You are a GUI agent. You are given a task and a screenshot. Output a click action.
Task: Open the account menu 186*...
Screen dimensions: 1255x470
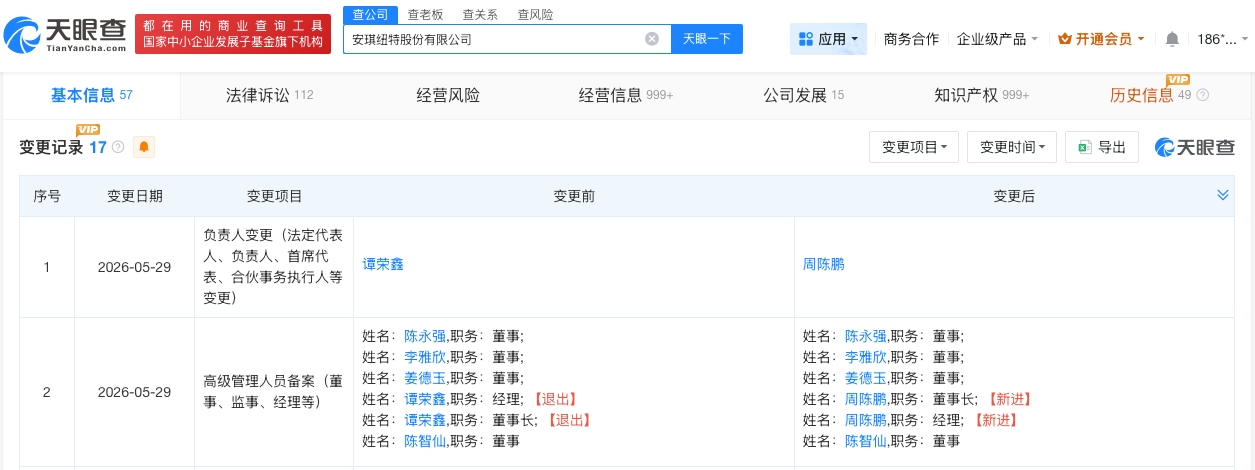(1222, 39)
